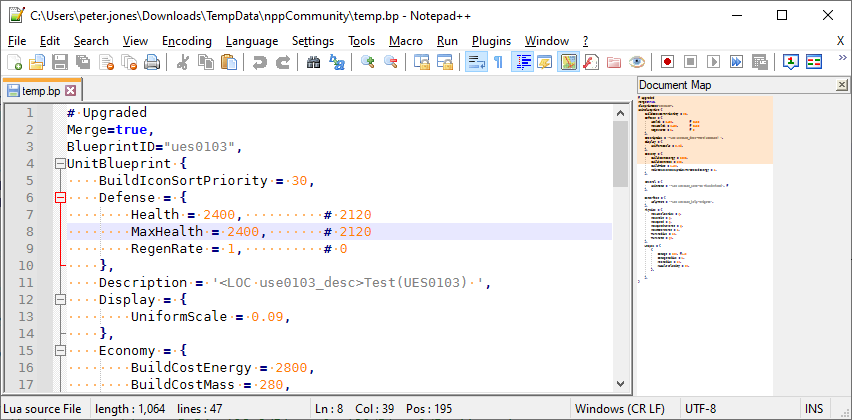Viewport: 852px width, 420px height.
Task: Expand the toolbar overflow chevron
Action: click(842, 58)
